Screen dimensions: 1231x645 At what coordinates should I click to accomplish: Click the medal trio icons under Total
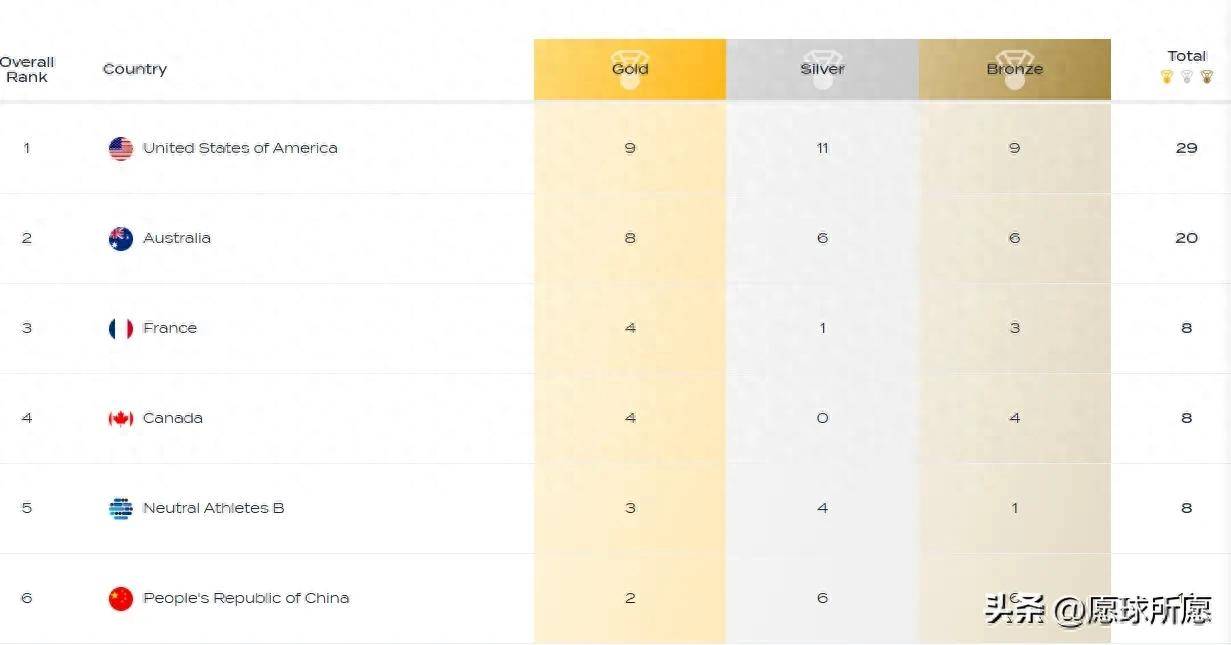click(1187, 77)
